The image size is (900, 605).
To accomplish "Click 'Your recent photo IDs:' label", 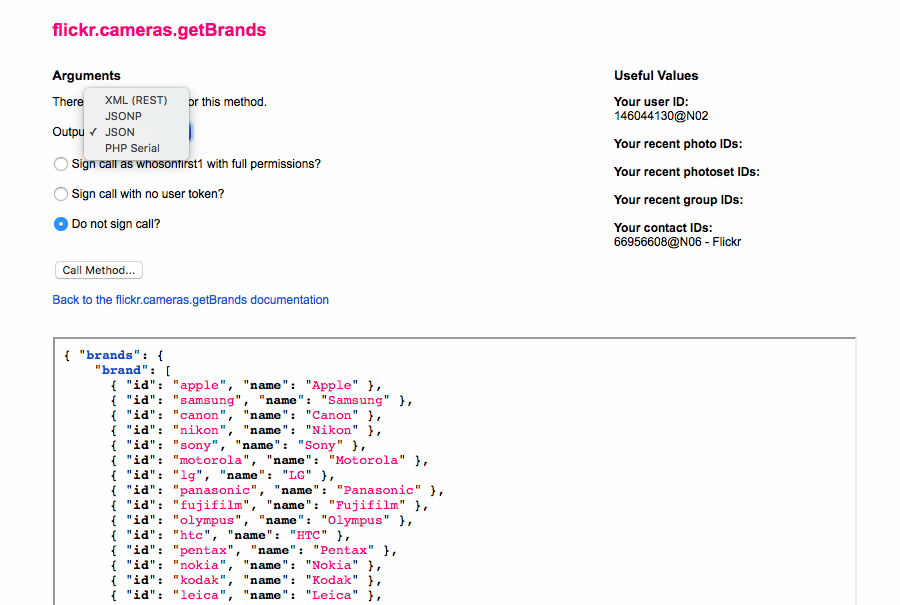I will [x=678, y=144].
